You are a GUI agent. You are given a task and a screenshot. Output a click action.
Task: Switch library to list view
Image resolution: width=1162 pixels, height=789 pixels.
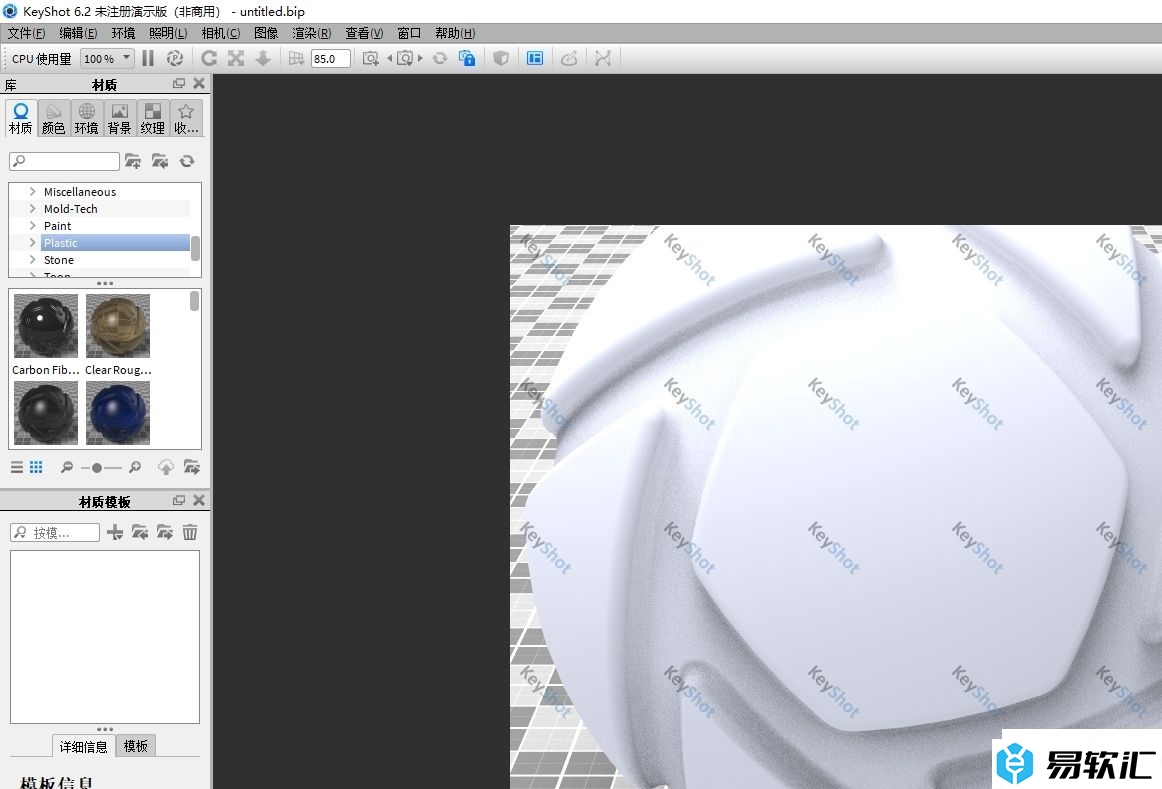(x=17, y=467)
